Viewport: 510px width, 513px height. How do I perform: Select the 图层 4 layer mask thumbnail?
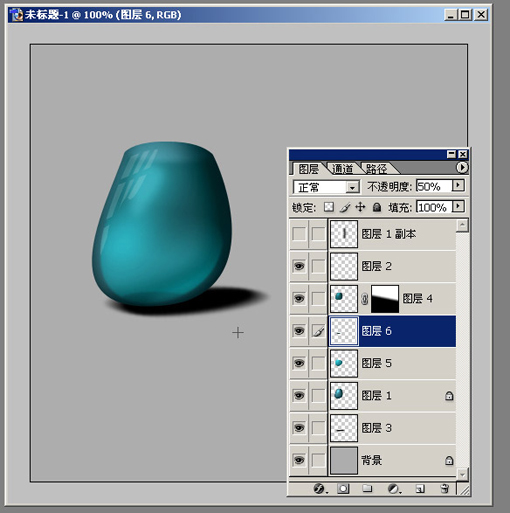click(385, 299)
